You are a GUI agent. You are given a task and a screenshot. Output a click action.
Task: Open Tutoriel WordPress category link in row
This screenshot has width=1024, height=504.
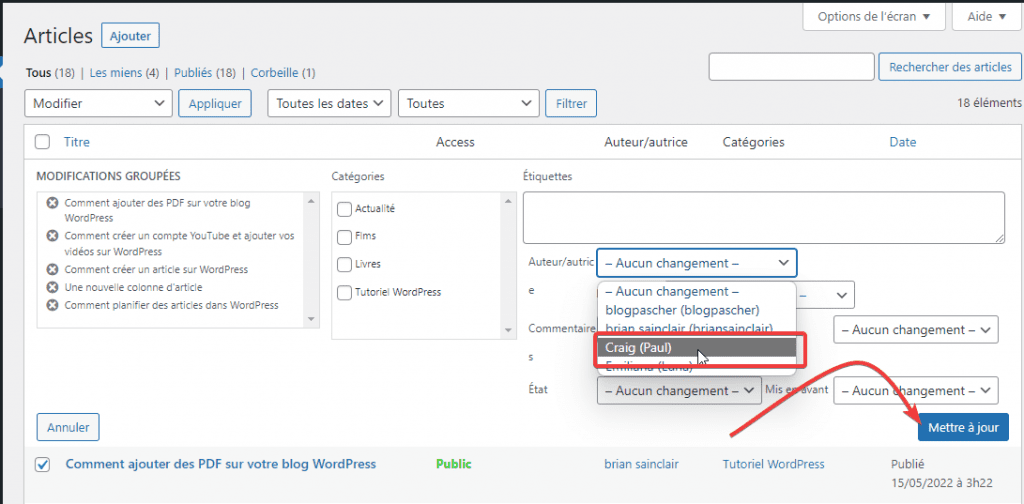(773, 464)
